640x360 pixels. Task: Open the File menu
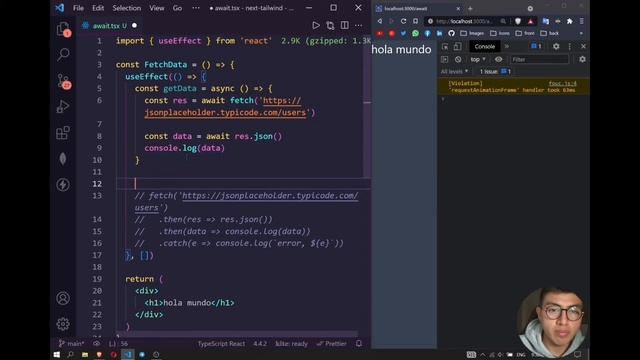tap(78, 8)
